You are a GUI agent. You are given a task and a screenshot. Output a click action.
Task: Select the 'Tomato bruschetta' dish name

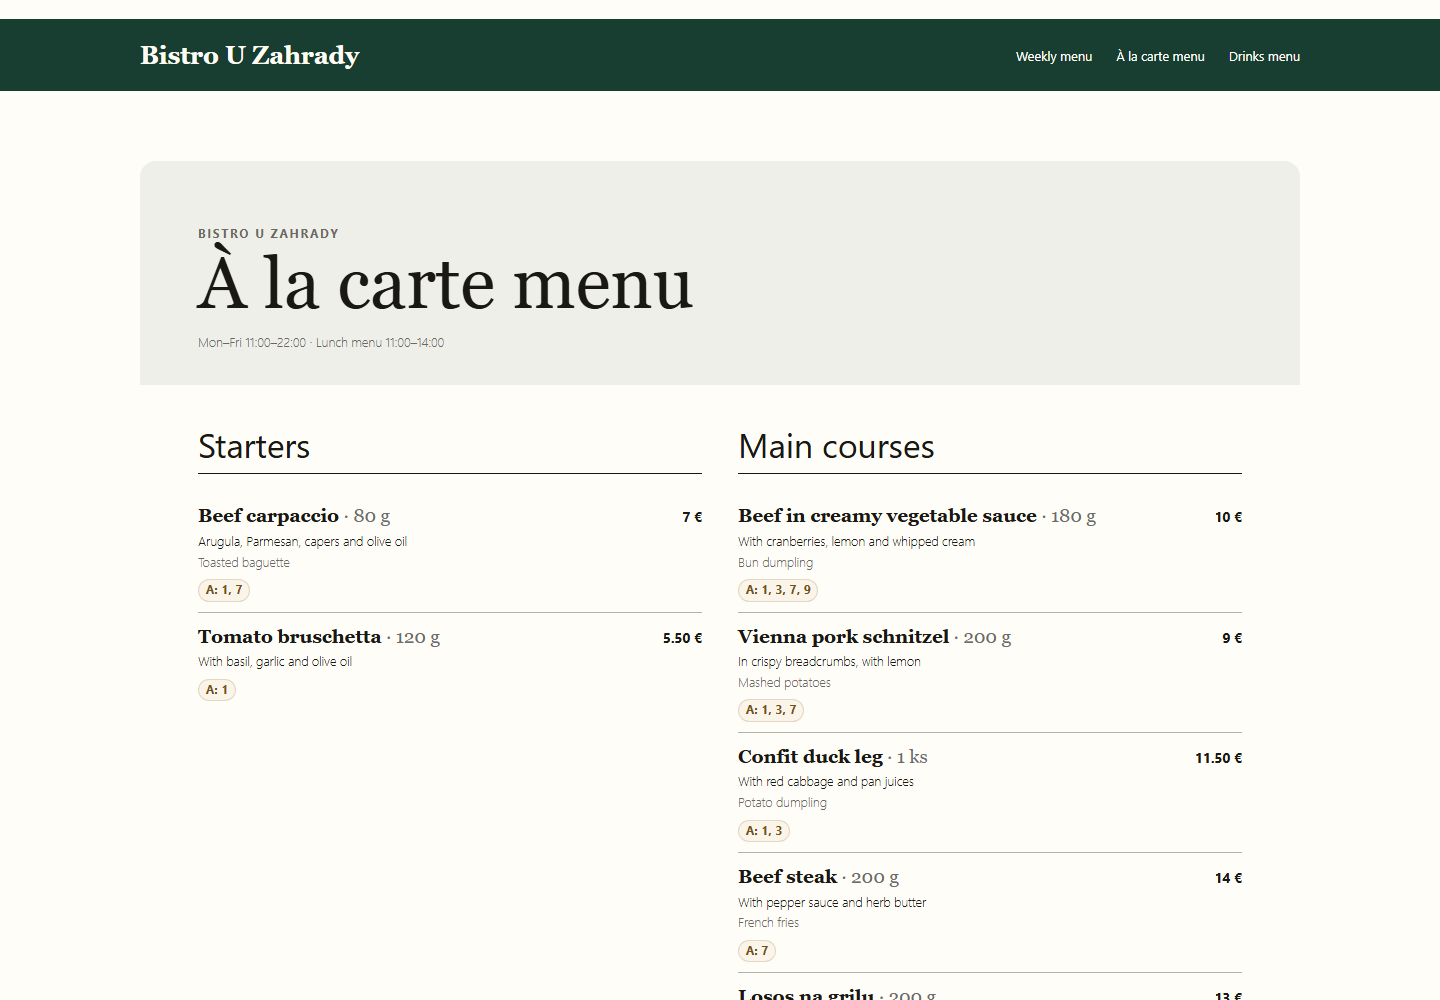click(x=289, y=637)
